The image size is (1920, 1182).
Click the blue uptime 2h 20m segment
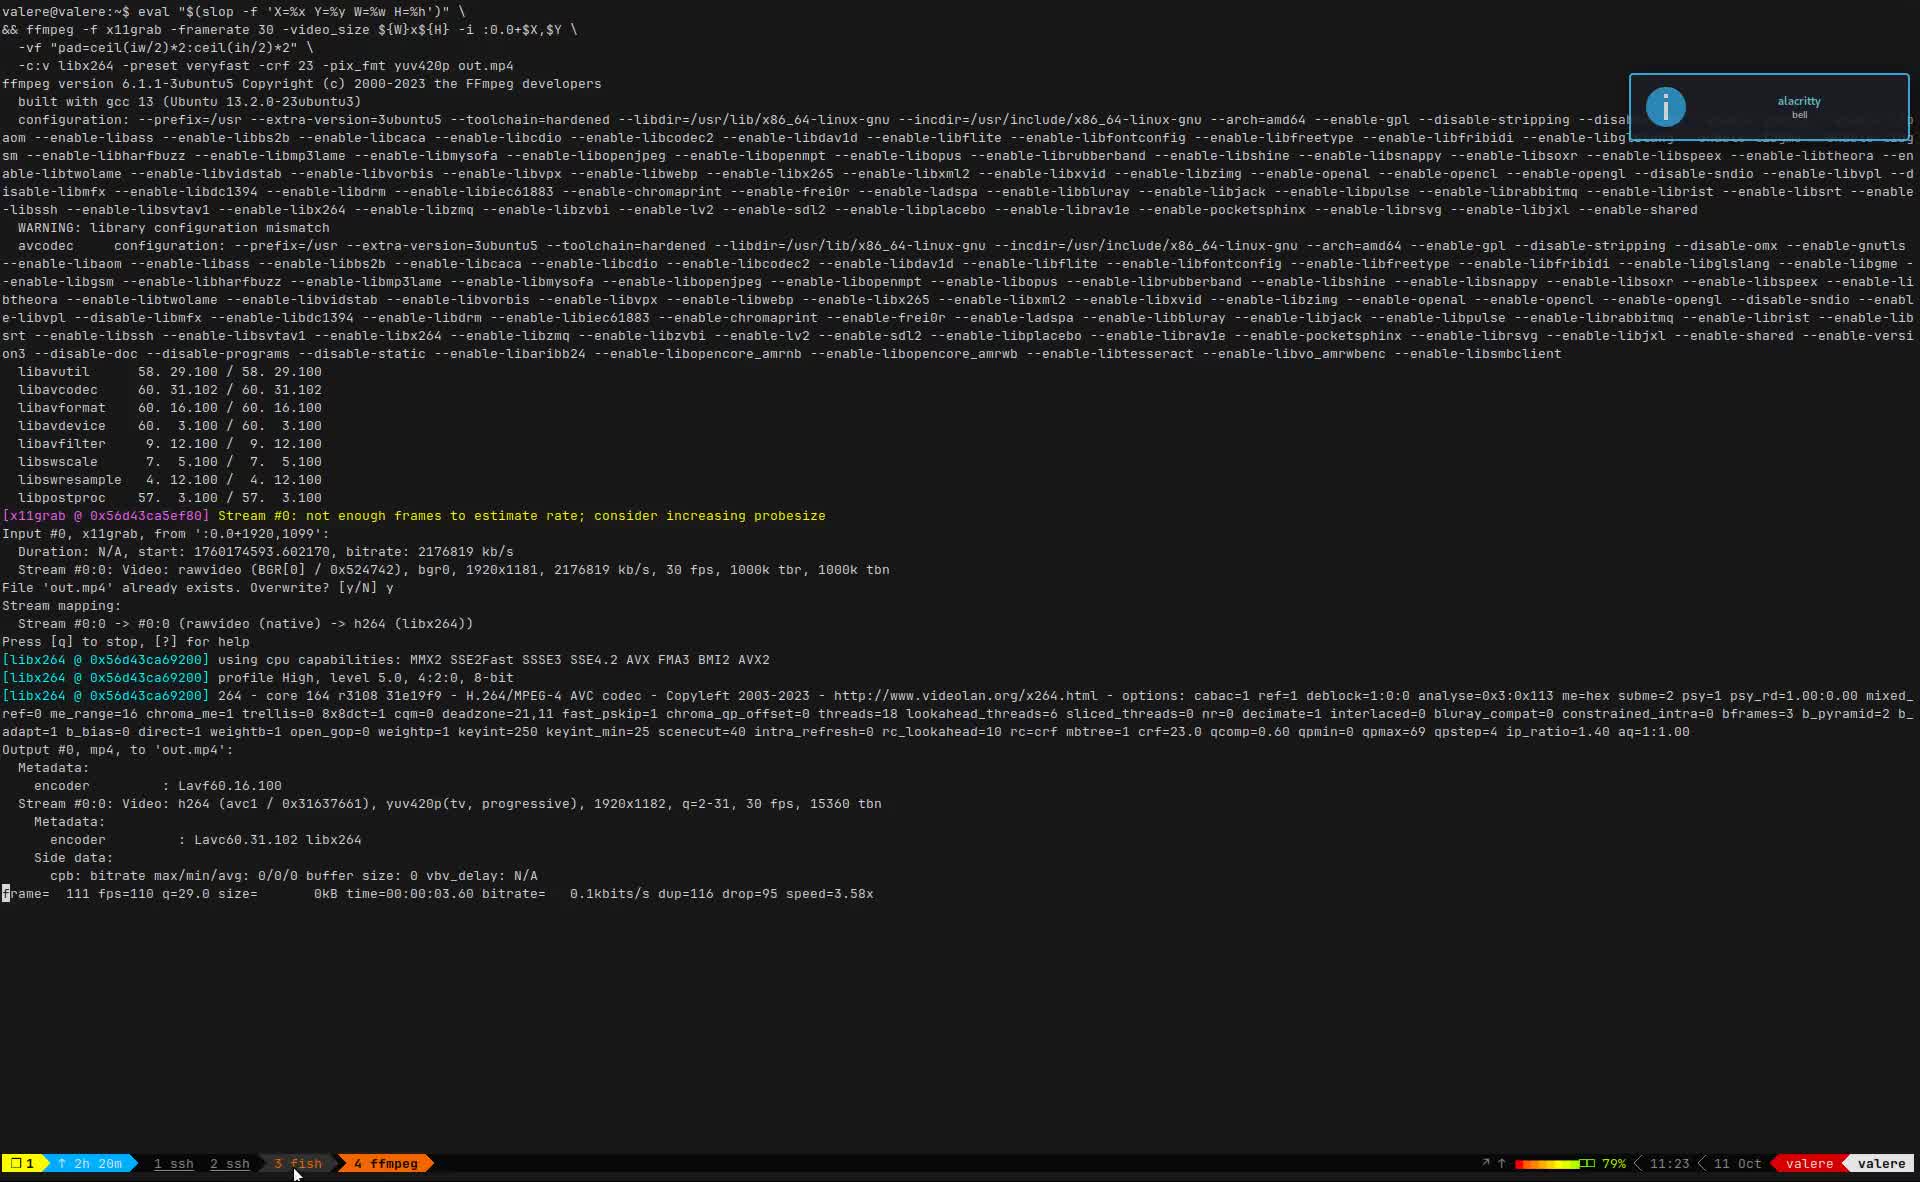[x=91, y=1163]
